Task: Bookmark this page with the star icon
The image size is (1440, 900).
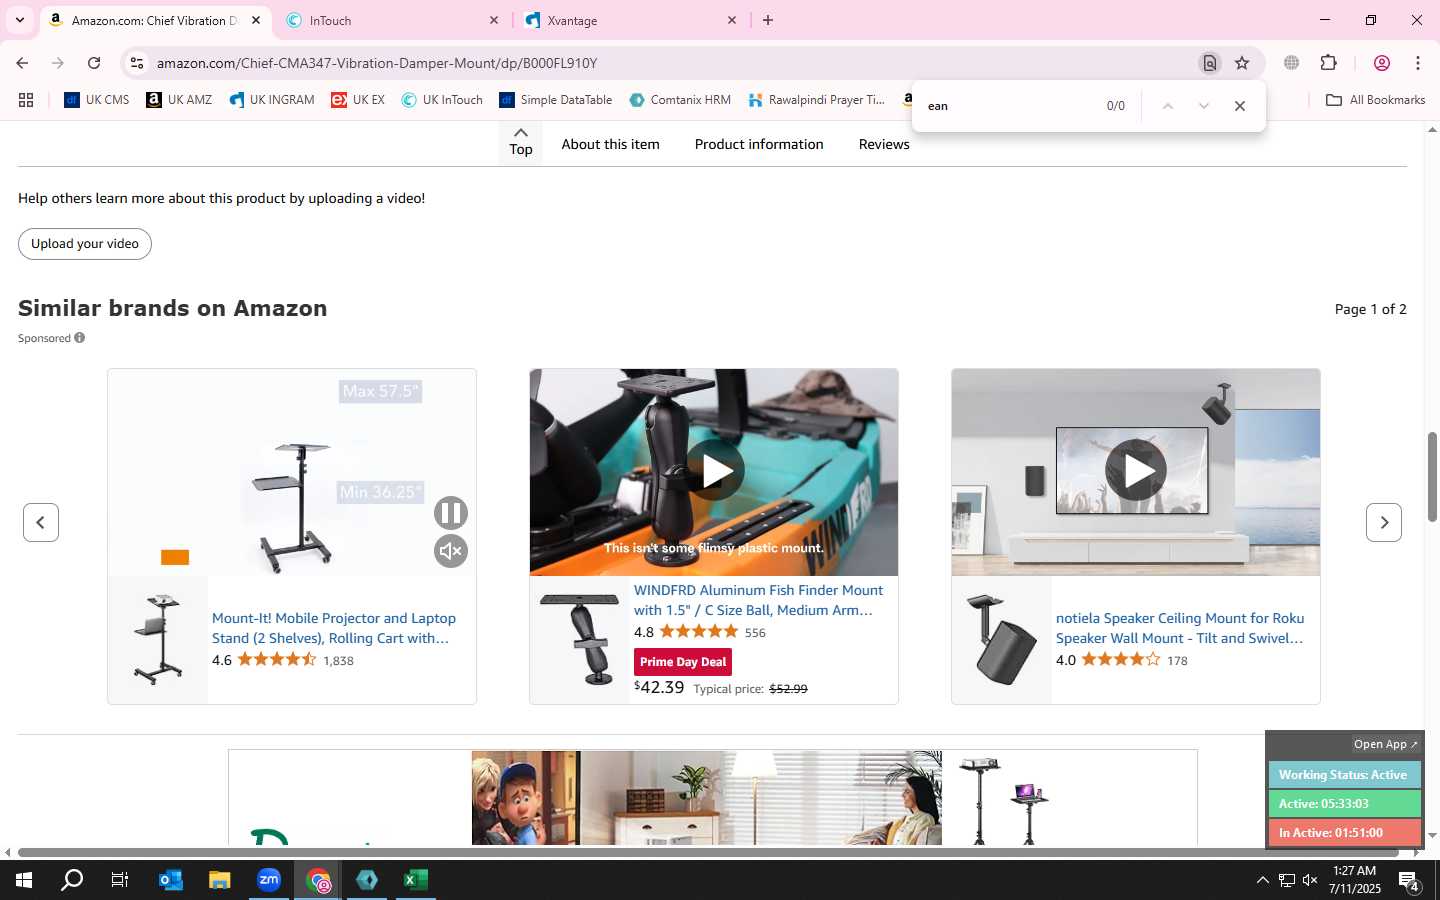Action: pyautogui.click(x=1242, y=63)
